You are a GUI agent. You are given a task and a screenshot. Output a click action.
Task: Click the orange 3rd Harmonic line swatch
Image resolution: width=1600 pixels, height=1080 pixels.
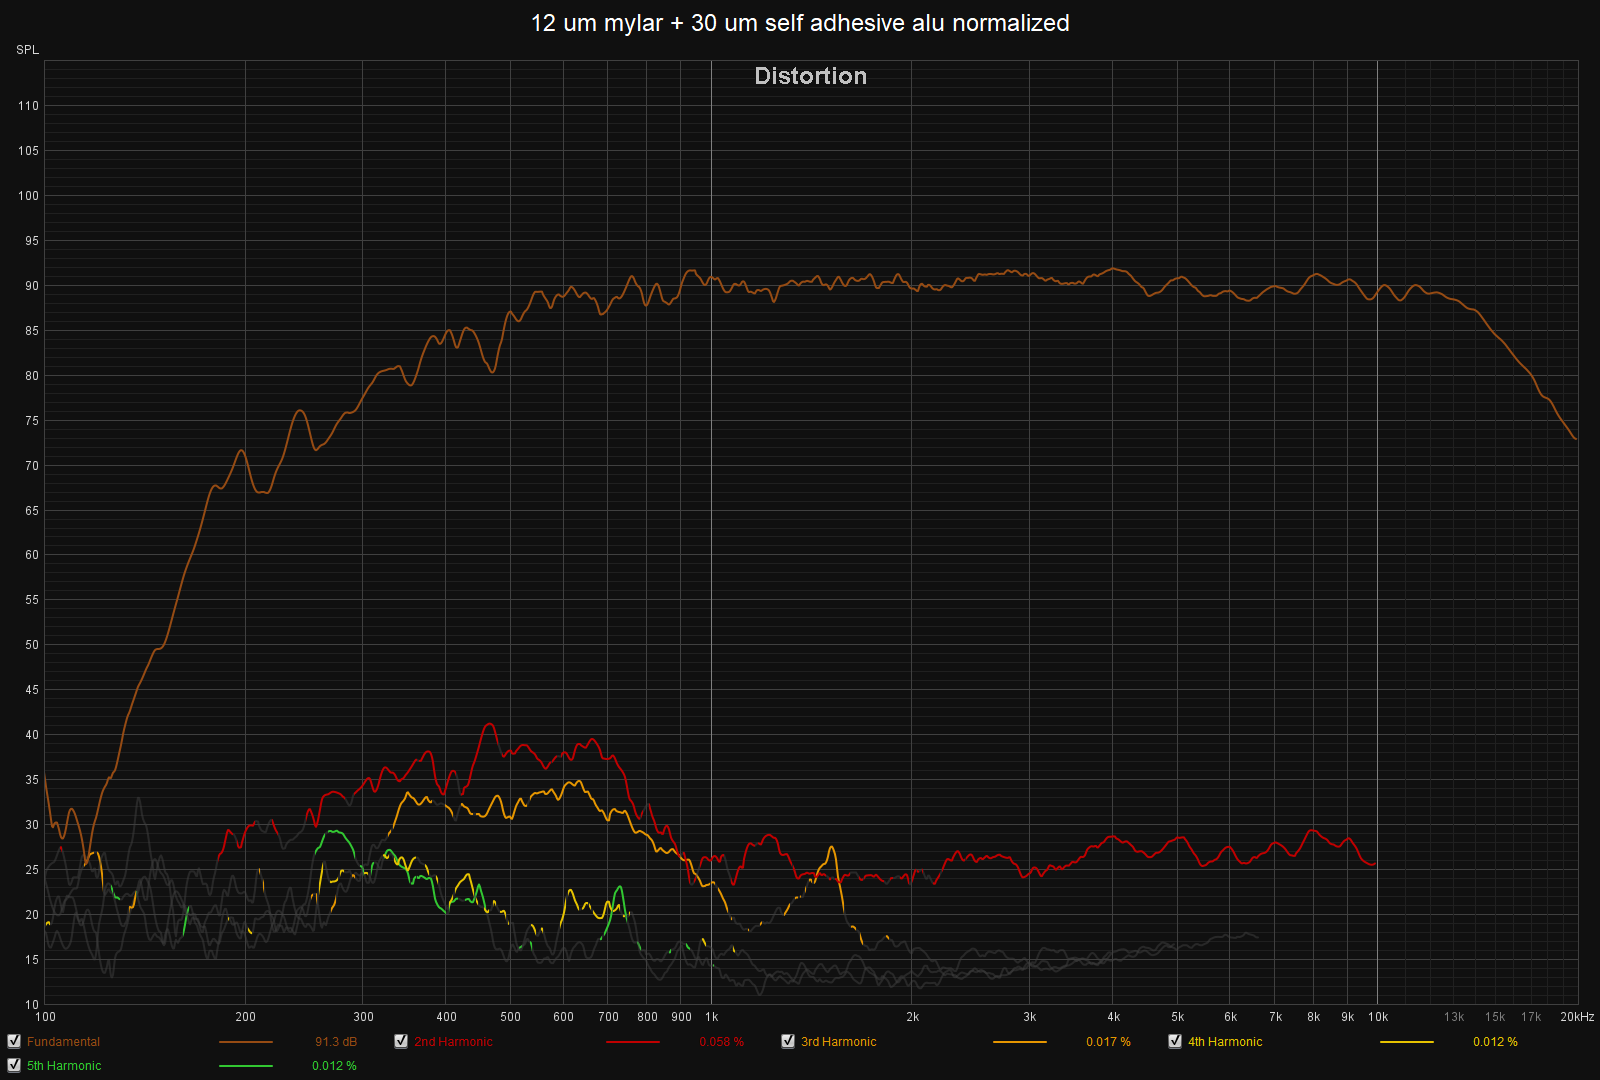click(x=1020, y=1042)
